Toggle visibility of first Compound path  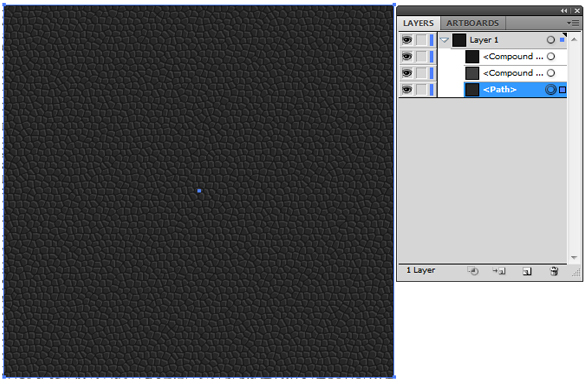pos(407,56)
